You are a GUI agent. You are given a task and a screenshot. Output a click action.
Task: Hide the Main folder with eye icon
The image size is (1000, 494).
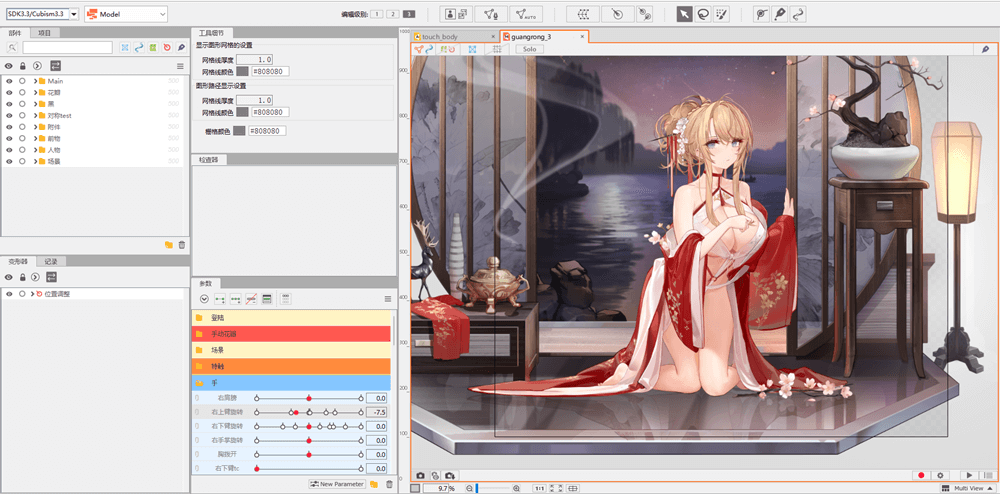click(x=9, y=80)
